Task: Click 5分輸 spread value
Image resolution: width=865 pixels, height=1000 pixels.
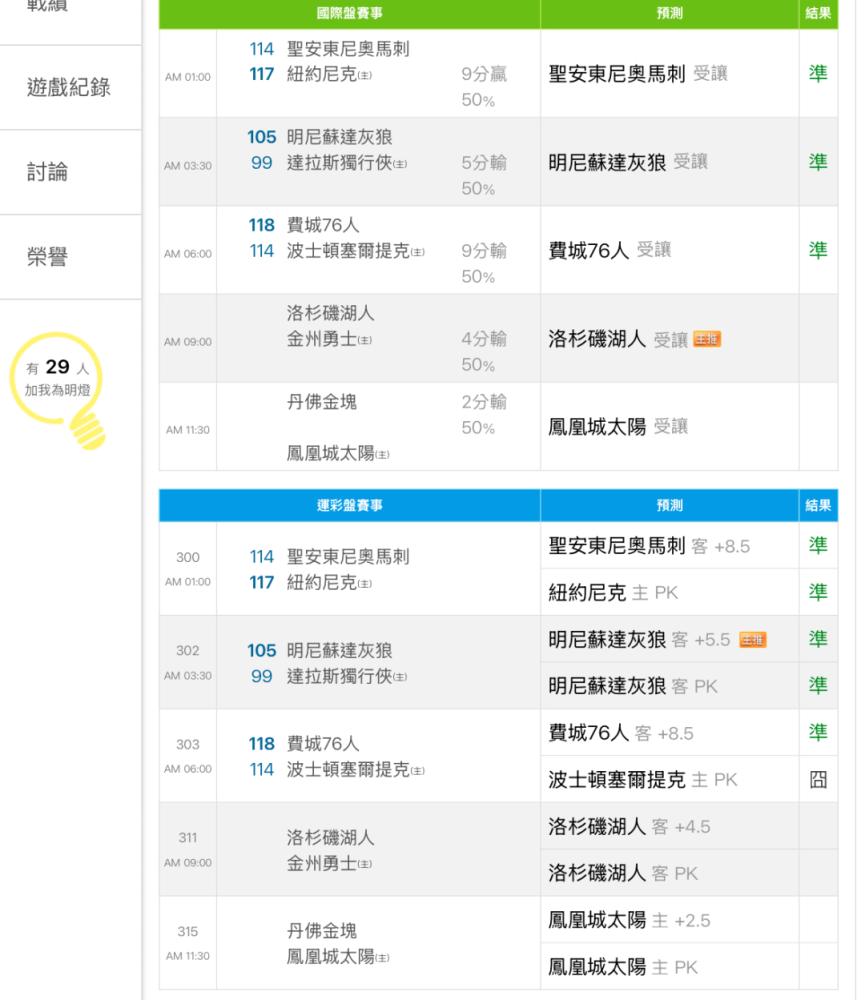Action: point(484,163)
